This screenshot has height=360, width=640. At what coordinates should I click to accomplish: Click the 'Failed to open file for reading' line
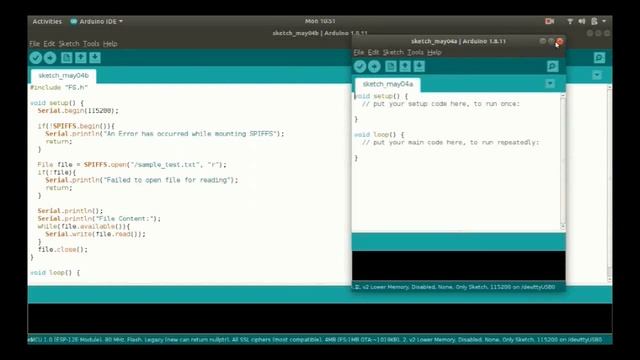(x=141, y=180)
